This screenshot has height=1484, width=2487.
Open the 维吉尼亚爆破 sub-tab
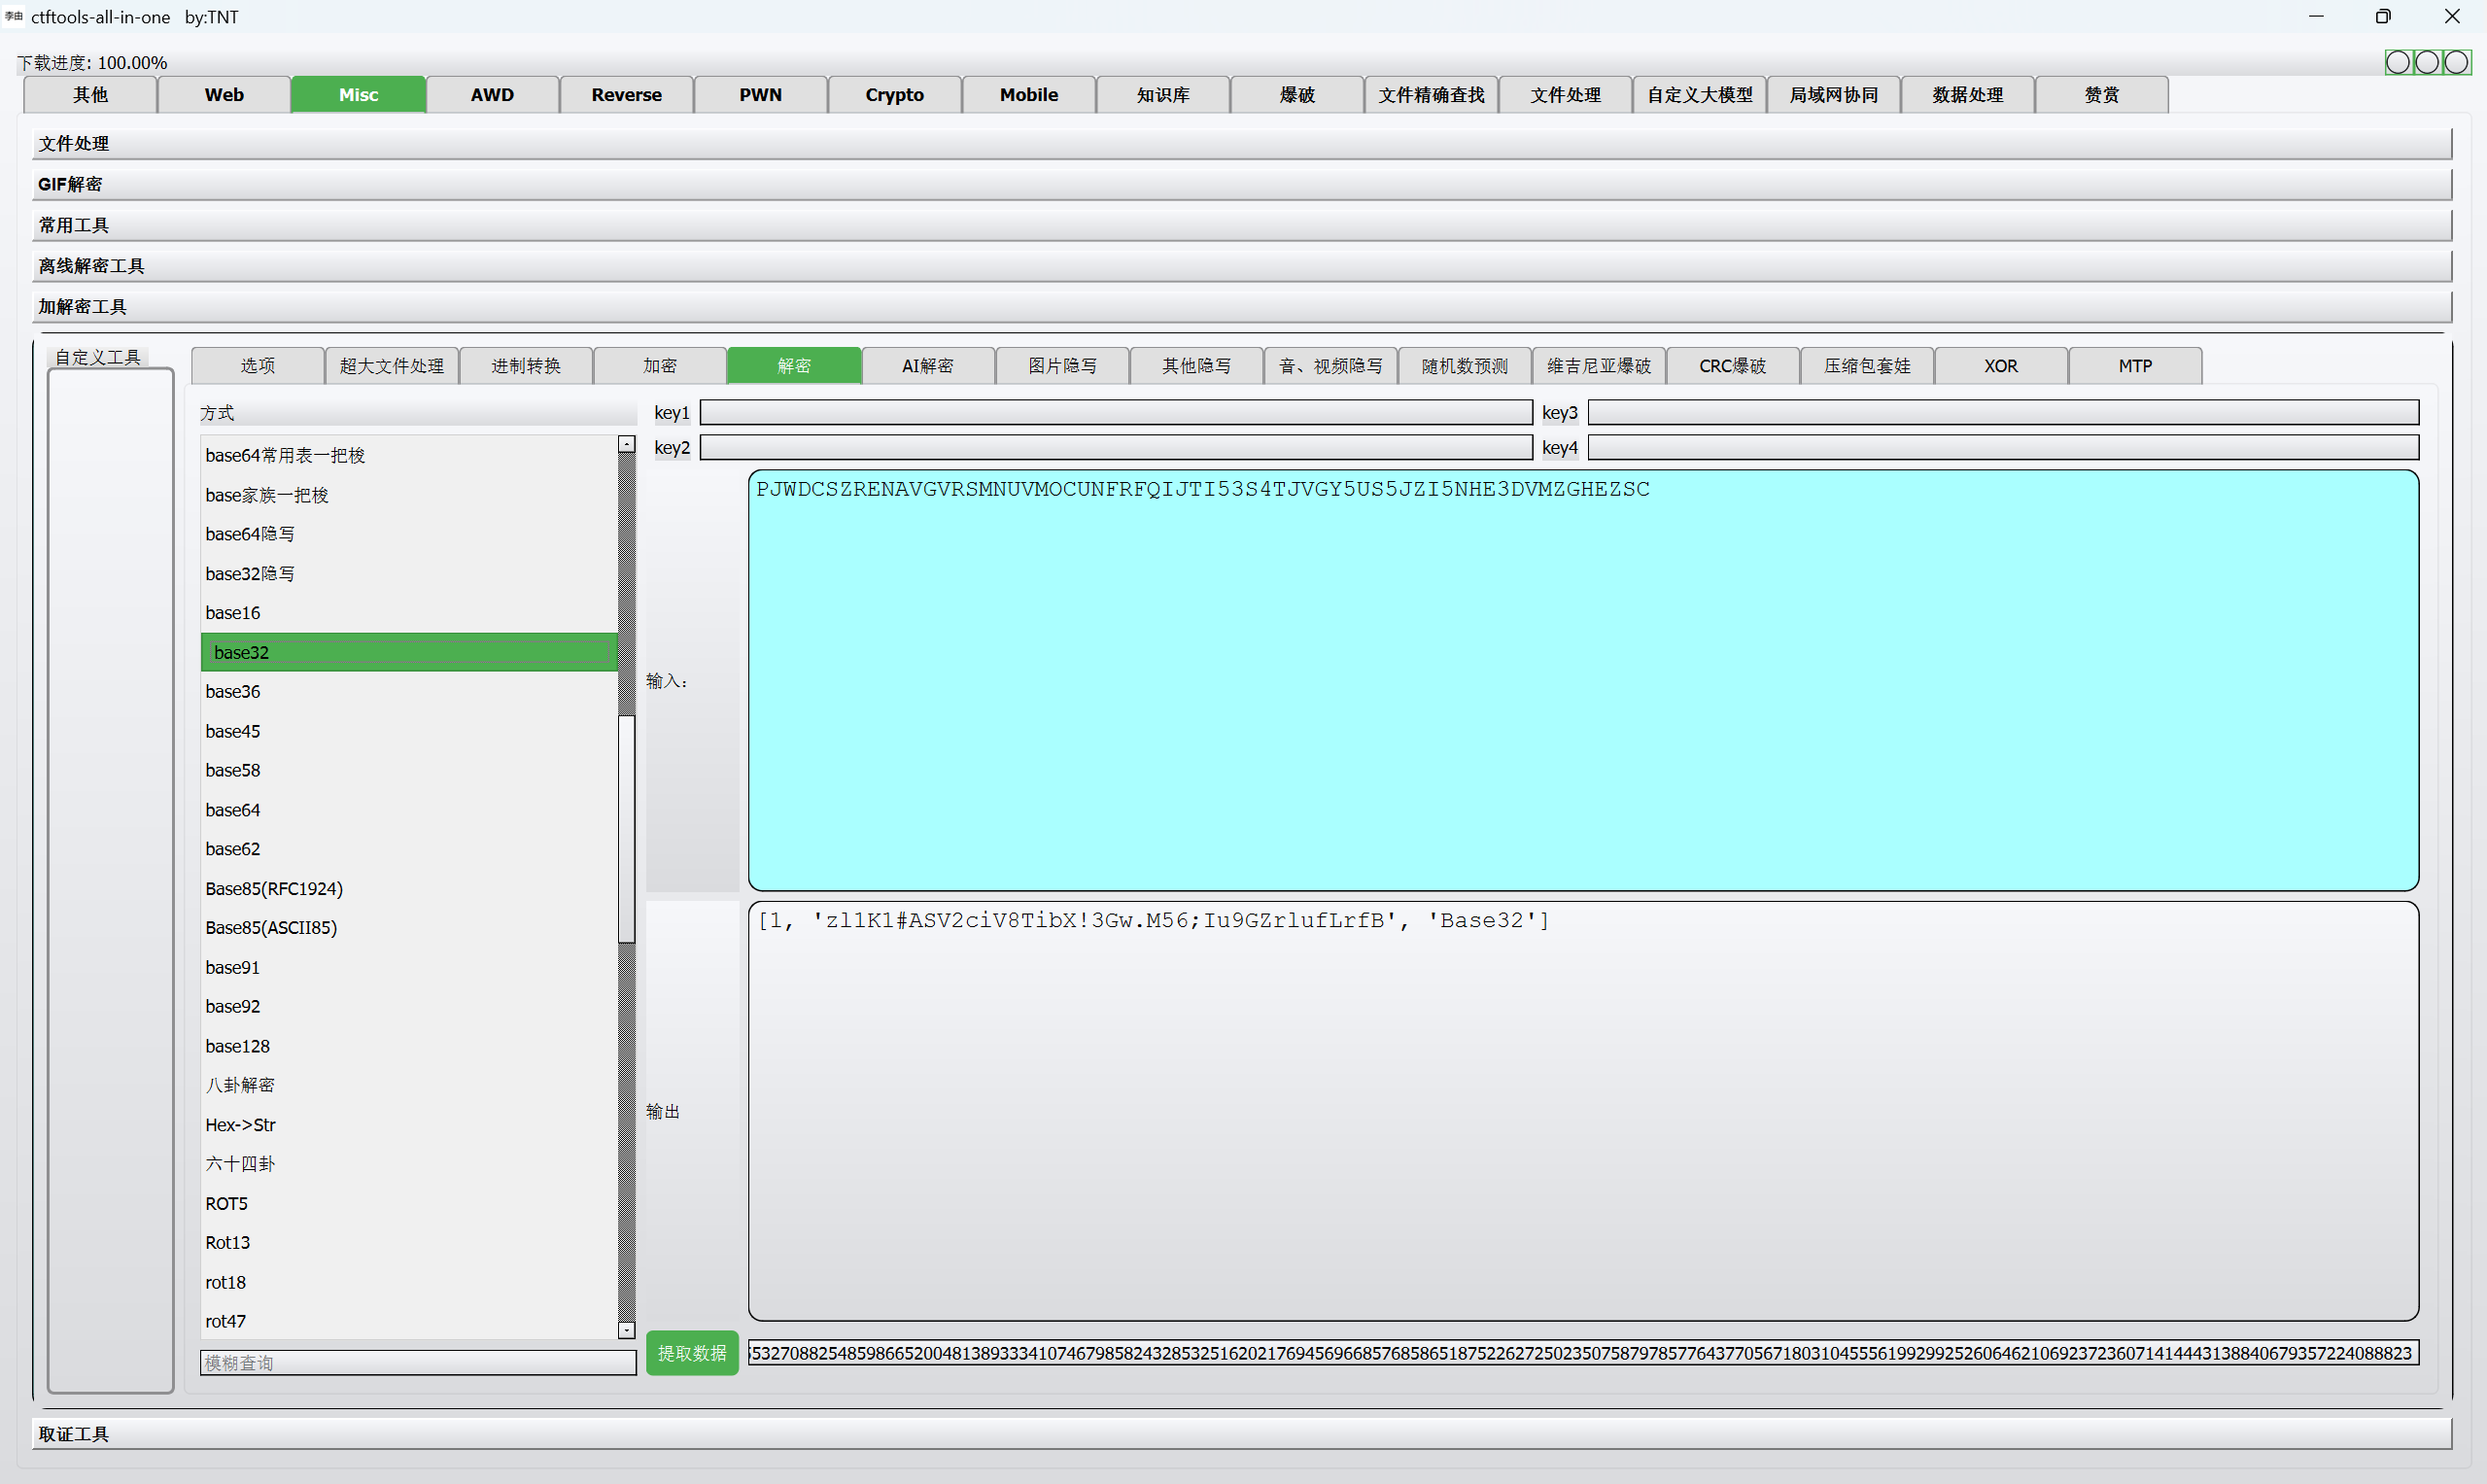(1598, 366)
